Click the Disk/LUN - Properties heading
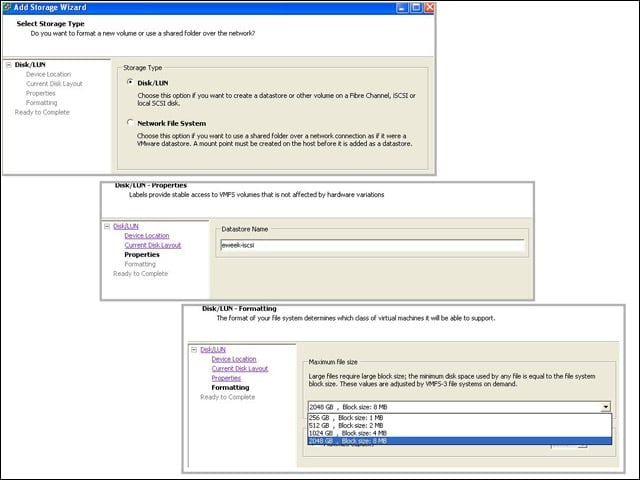The height and width of the screenshot is (480, 640). point(151,185)
